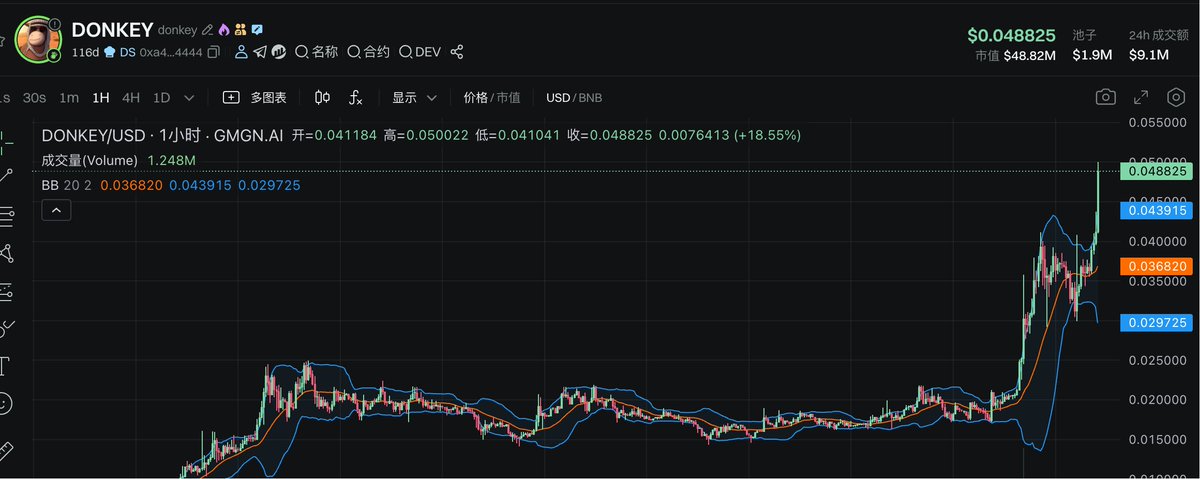Image resolution: width=1200 pixels, height=479 pixels.
Task: Switch denomination to BNB
Action: (x=589, y=98)
